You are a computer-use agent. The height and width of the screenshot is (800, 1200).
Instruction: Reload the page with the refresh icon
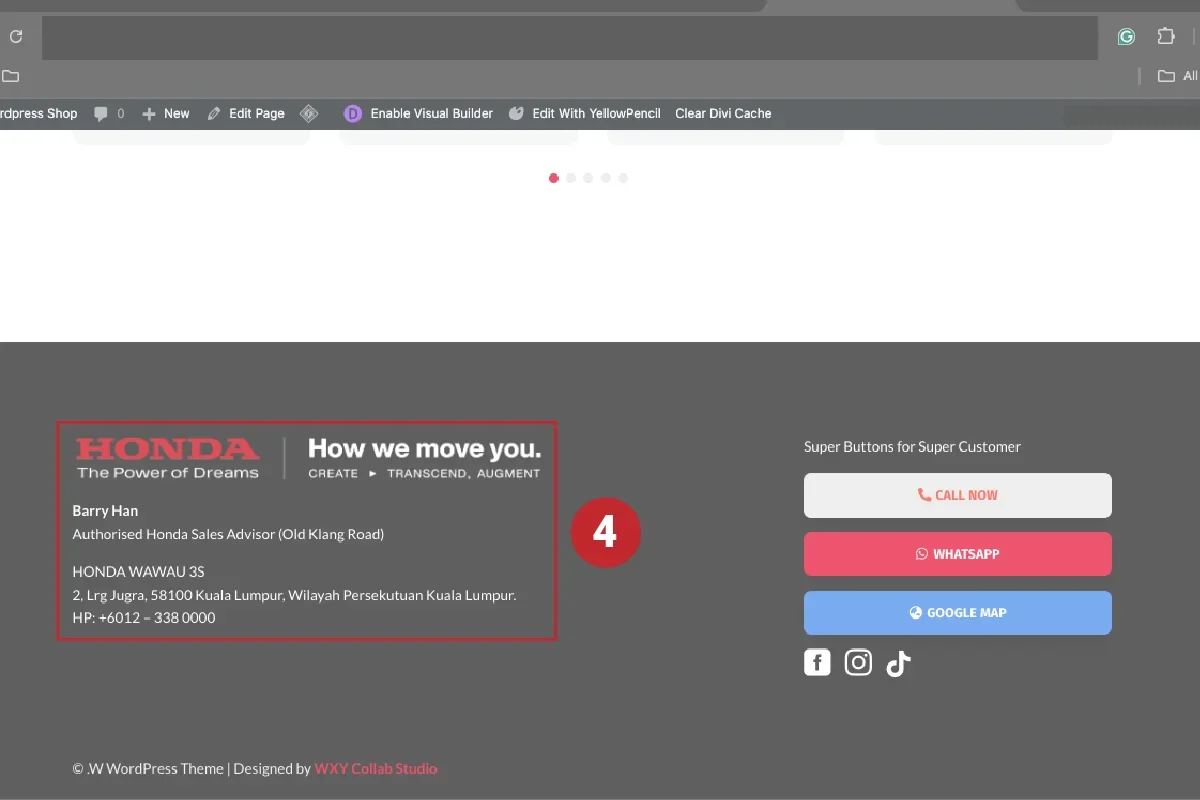coord(15,36)
